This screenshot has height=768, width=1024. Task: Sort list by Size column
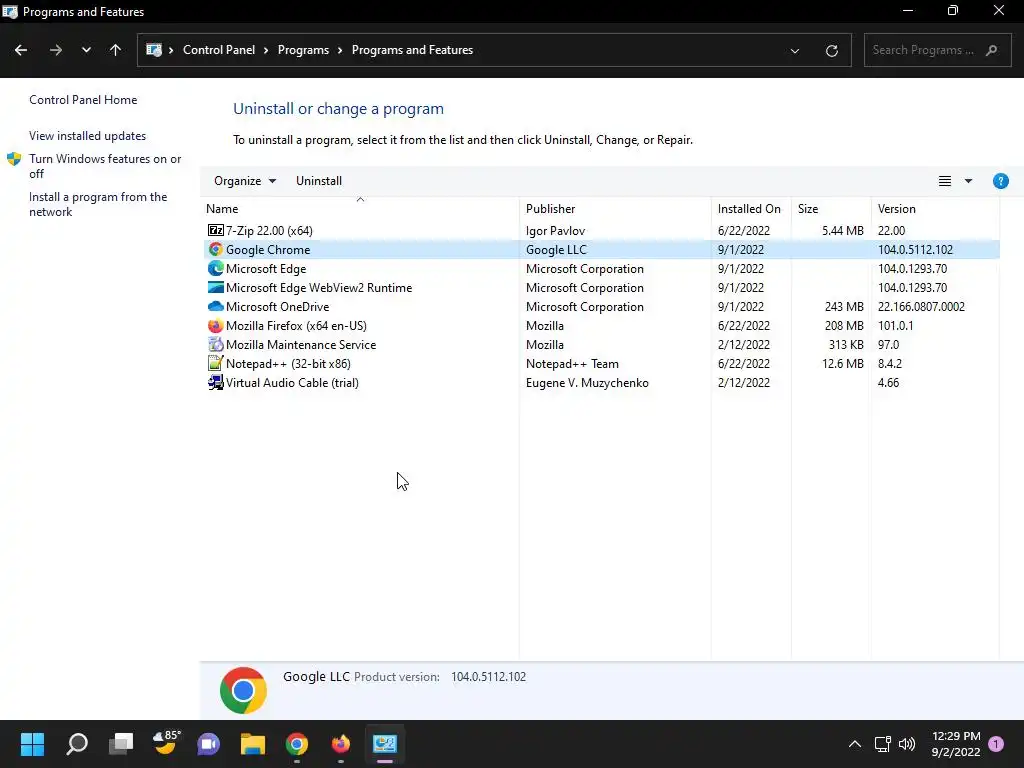point(831,208)
